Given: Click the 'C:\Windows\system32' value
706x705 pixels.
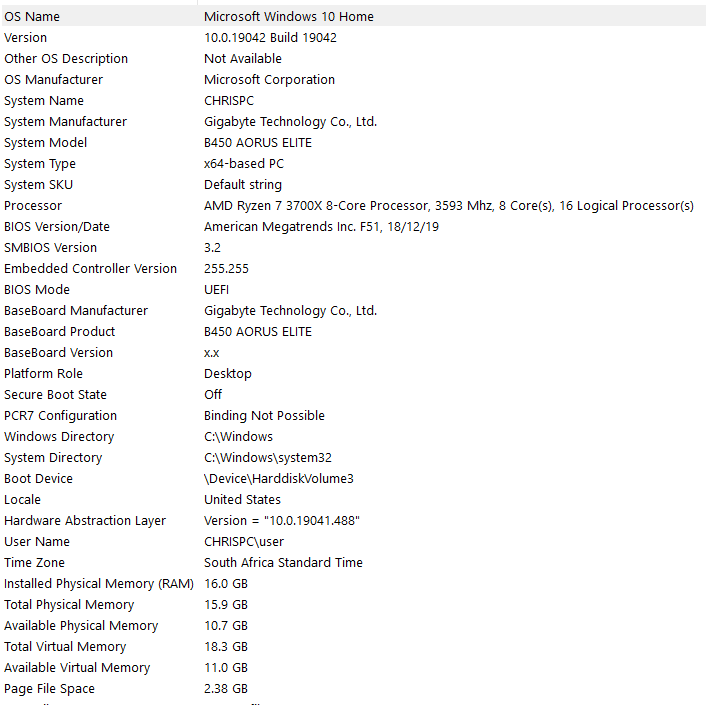Looking at the screenshot, I should [x=268, y=458].
